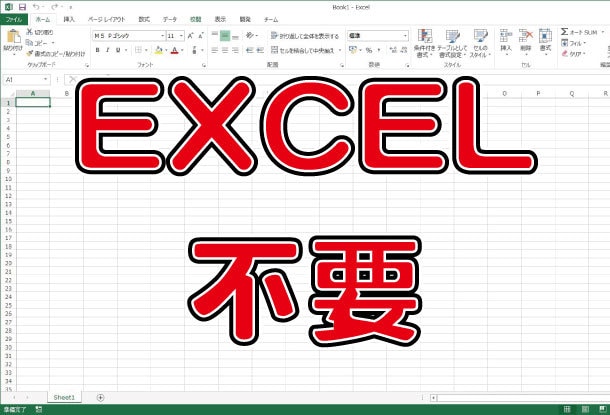Toggle center horizontal alignment
610x415 pixels.
coord(225,50)
